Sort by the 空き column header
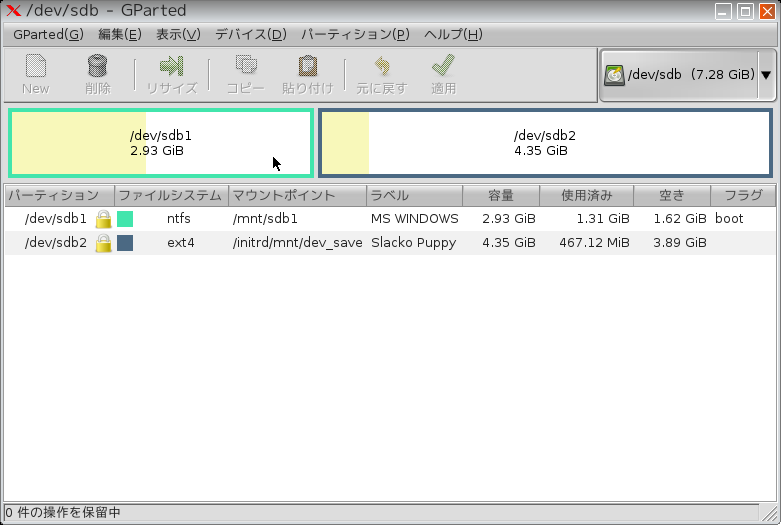Image resolution: width=781 pixels, height=525 pixels. coord(672,195)
